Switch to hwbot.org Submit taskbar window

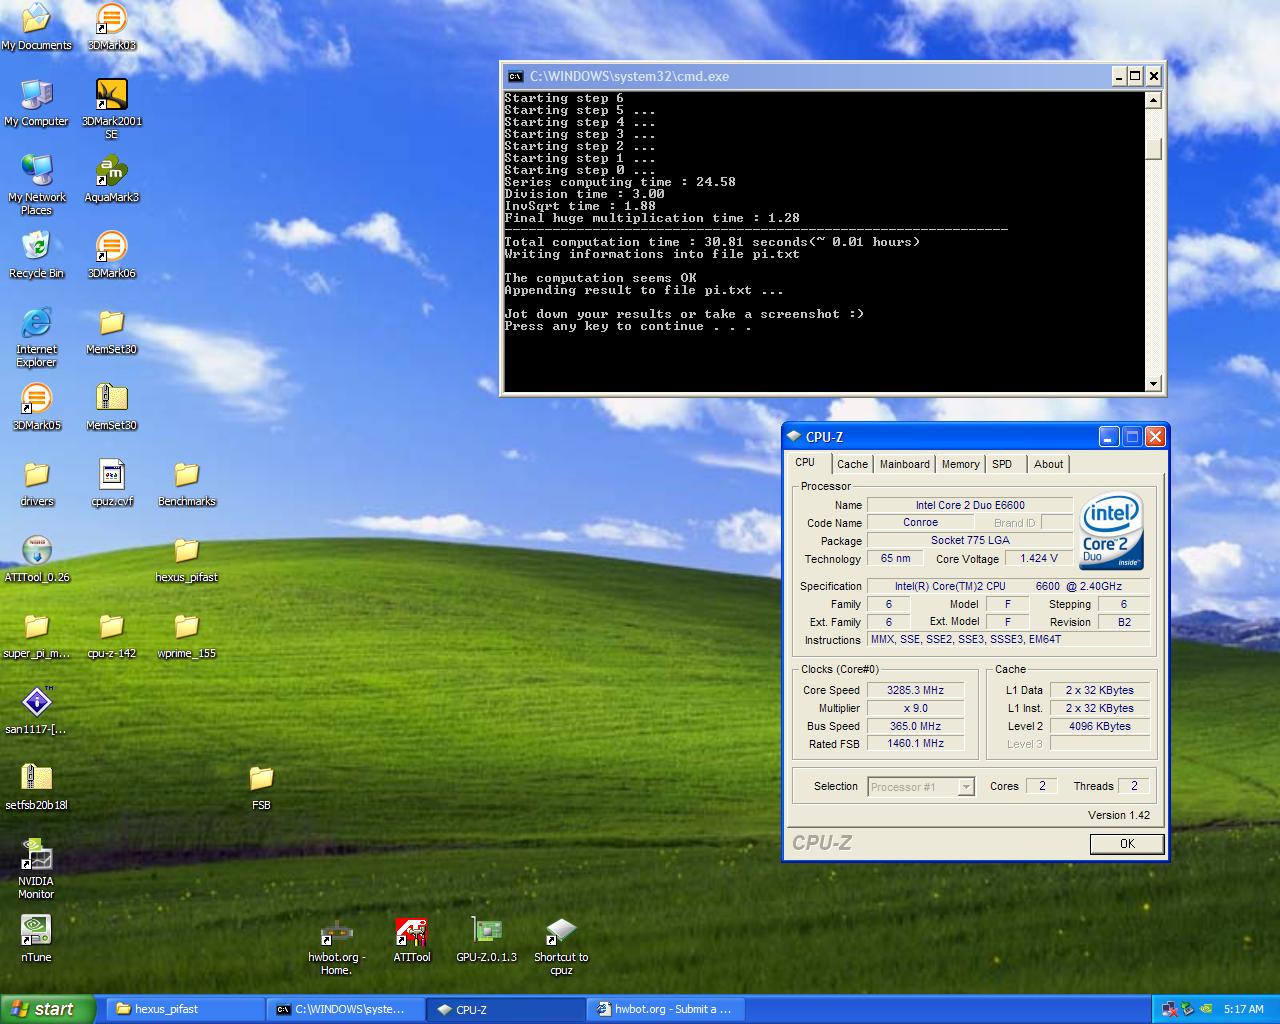pyautogui.click(x=667, y=1009)
